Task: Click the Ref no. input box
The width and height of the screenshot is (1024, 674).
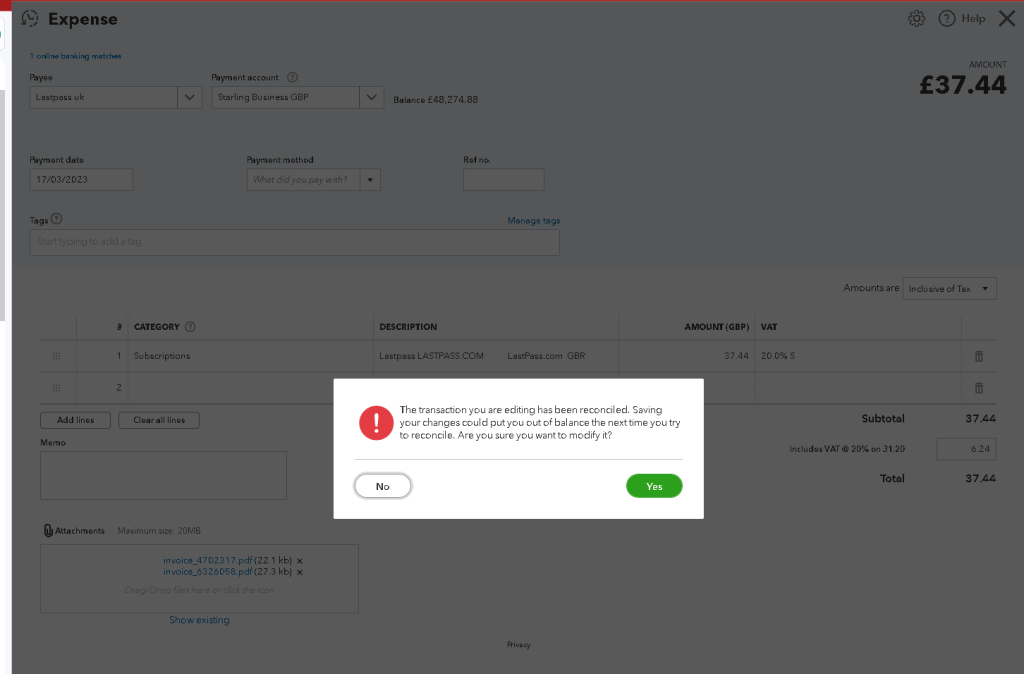Action: 504,180
